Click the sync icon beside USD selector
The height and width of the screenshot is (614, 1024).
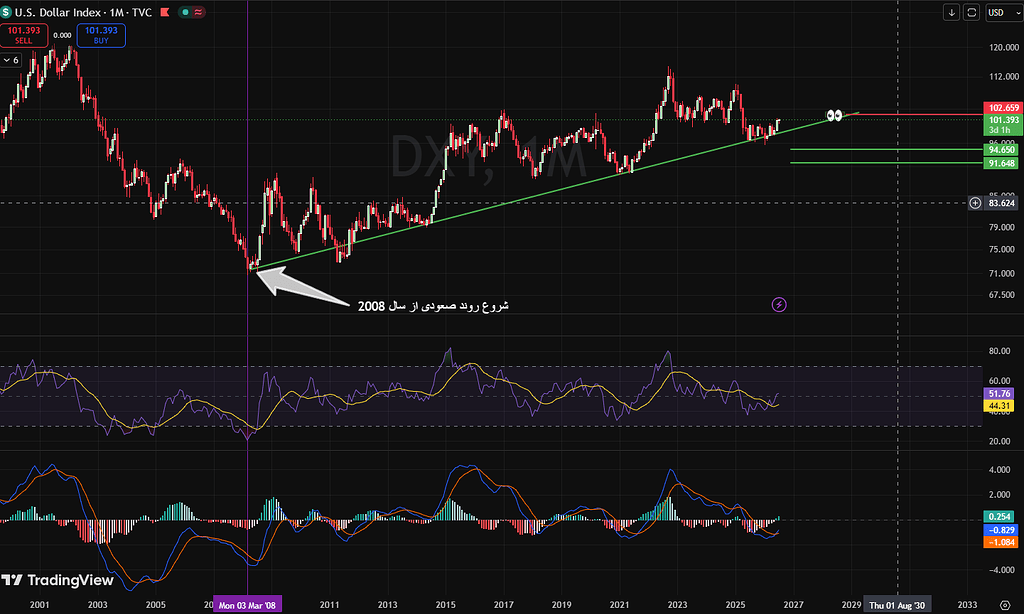pos(971,12)
